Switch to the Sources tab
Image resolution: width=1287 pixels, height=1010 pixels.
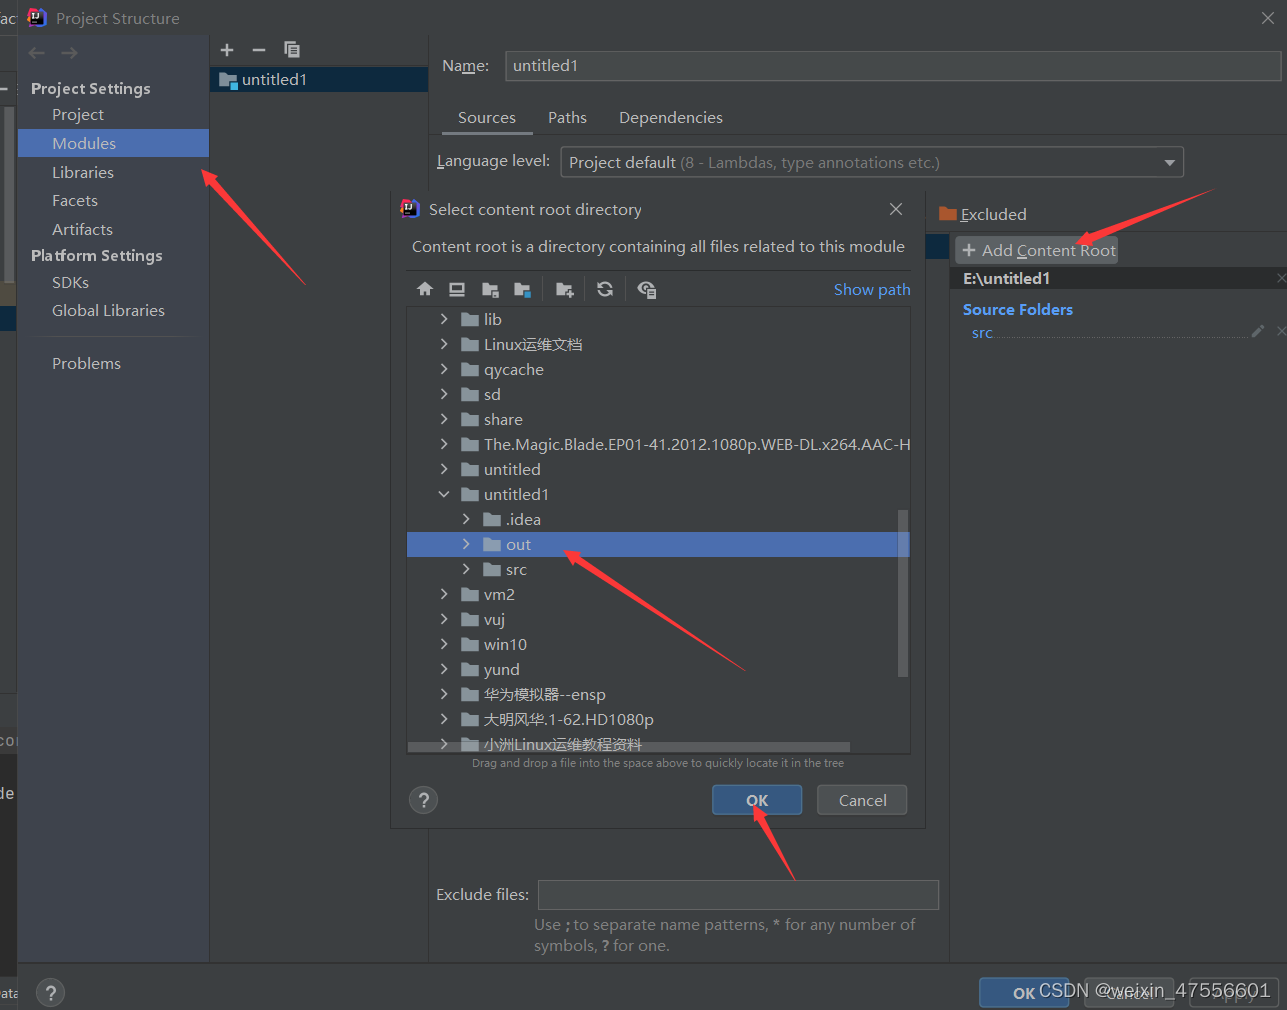click(x=487, y=118)
